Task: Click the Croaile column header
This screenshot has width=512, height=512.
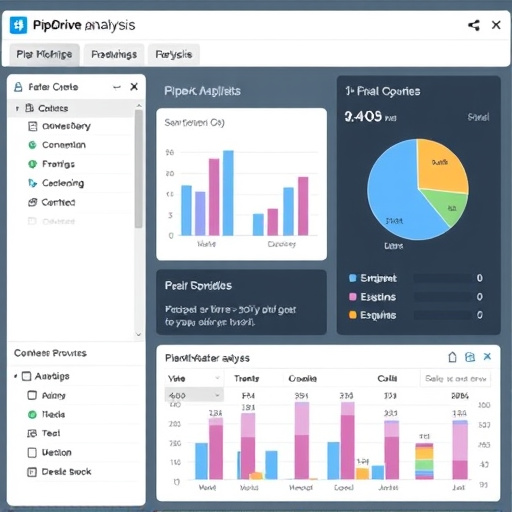Action: point(302,379)
